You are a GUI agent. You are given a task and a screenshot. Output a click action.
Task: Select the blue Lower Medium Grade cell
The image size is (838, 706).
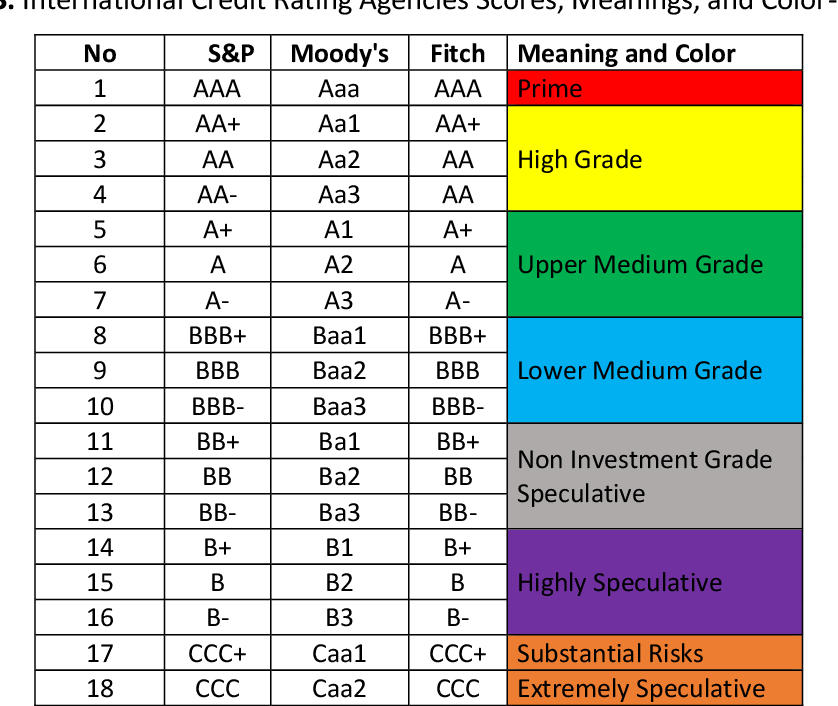(655, 370)
